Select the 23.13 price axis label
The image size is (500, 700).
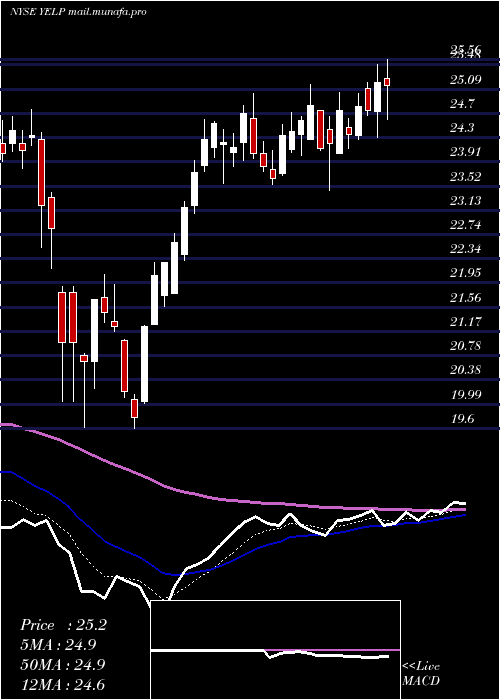pyautogui.click(x=466, y=201)
